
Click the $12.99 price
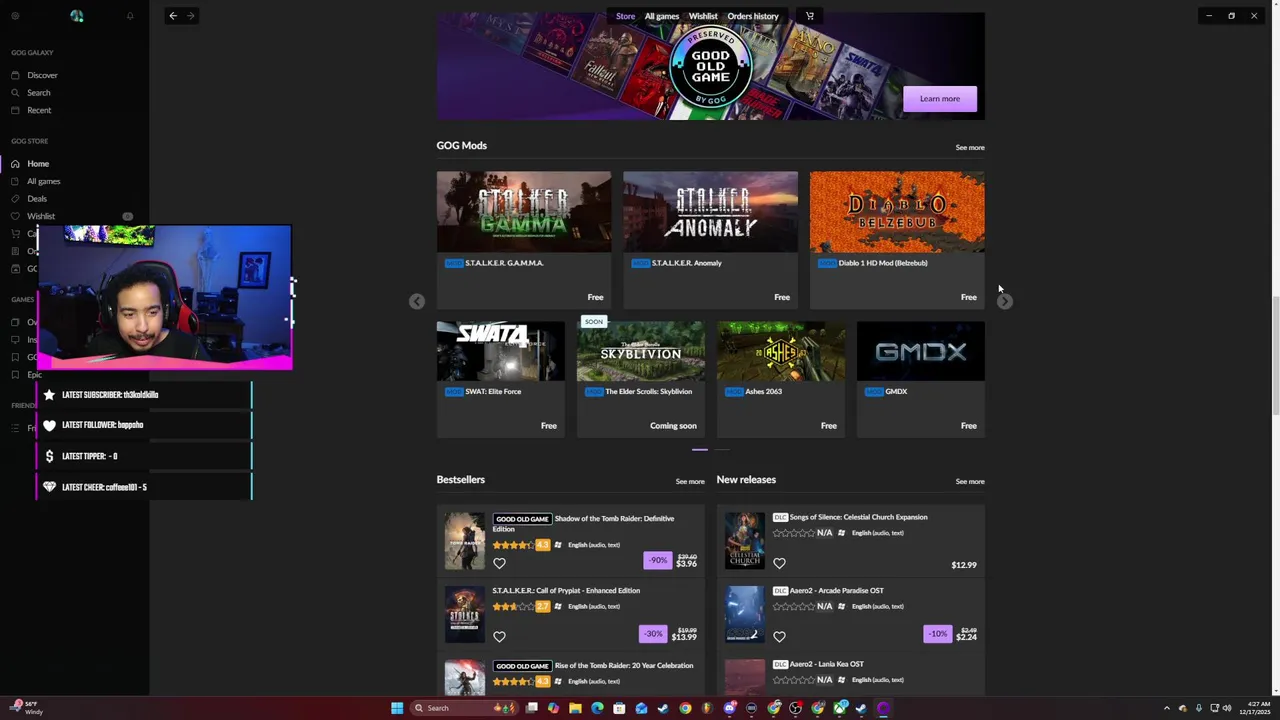click(x=964, y=565)
